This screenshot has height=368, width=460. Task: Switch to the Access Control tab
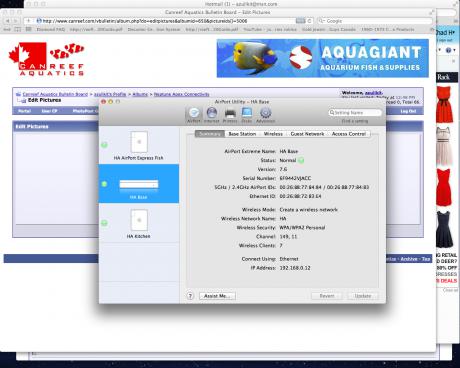349,134
